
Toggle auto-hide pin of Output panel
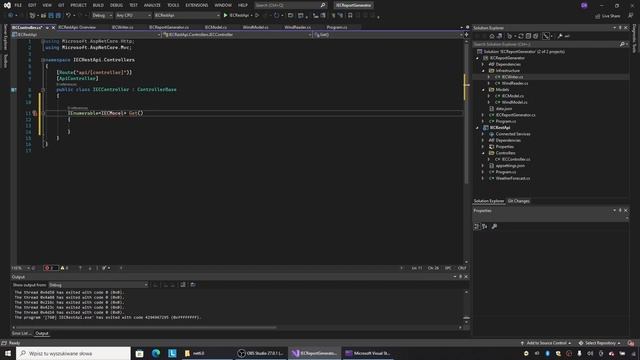click(460, 277)
